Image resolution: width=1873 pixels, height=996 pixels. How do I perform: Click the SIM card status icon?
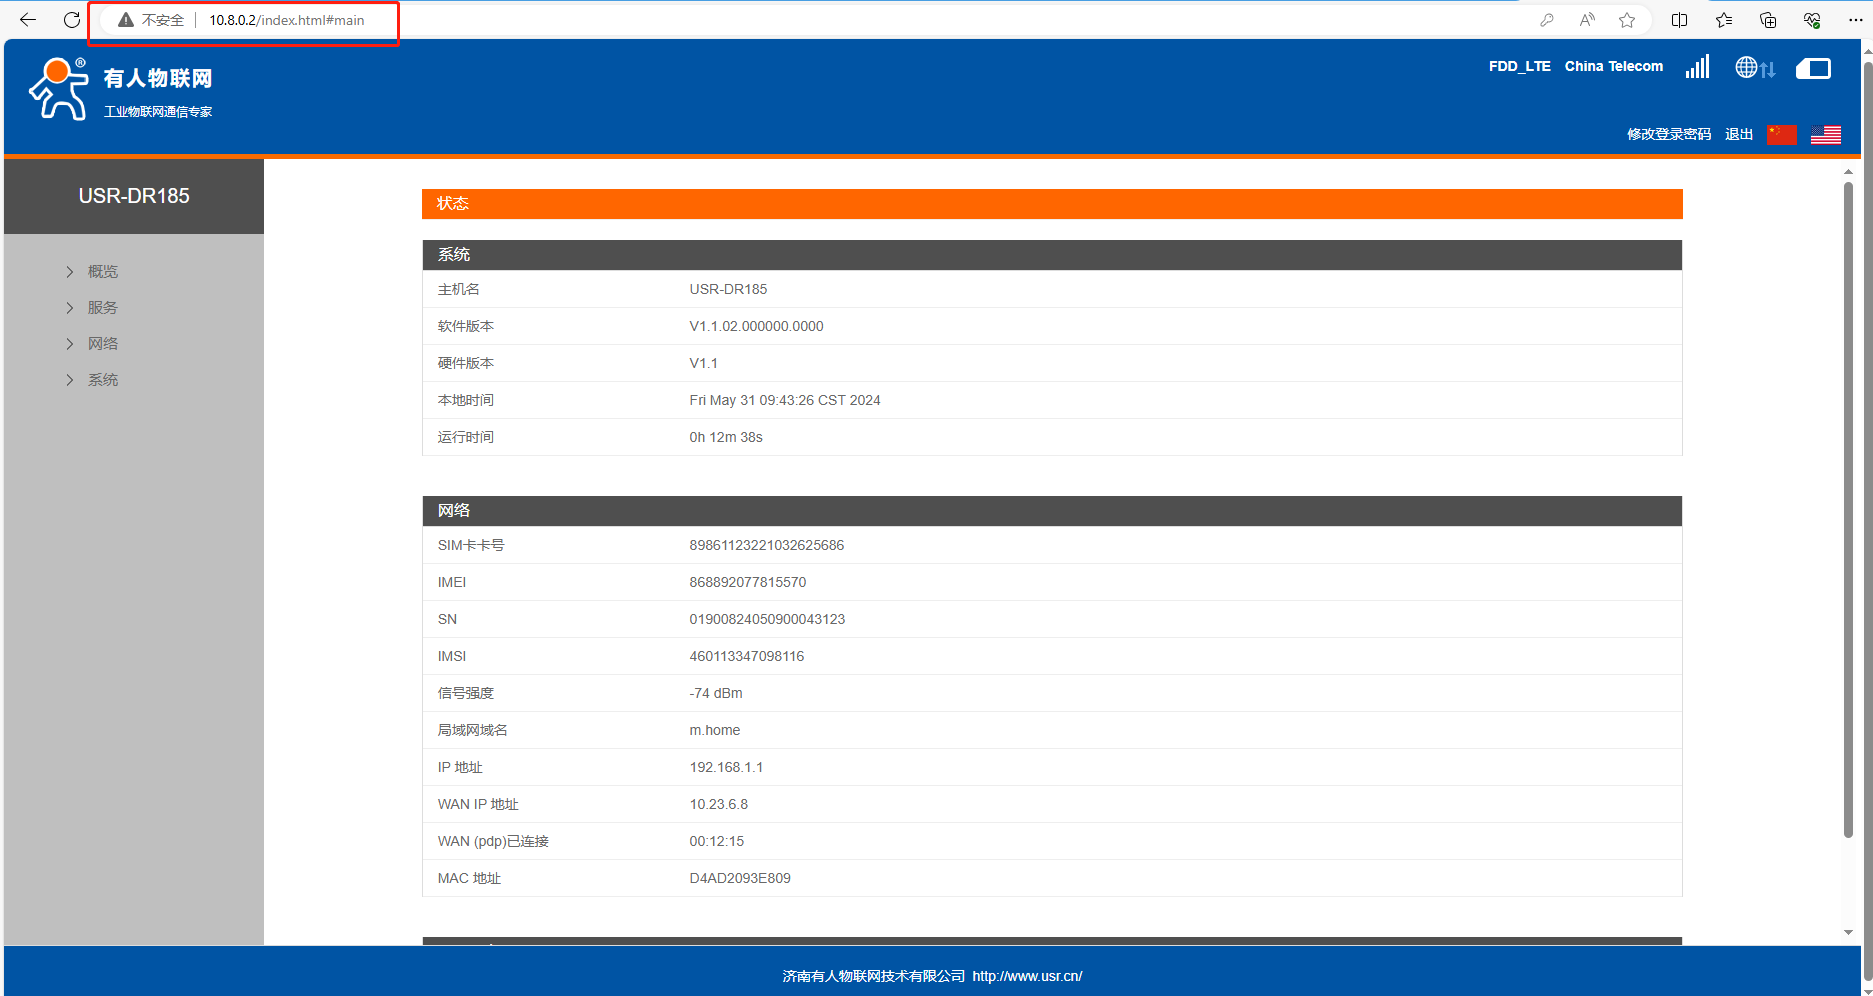(x=1812, y=68)
